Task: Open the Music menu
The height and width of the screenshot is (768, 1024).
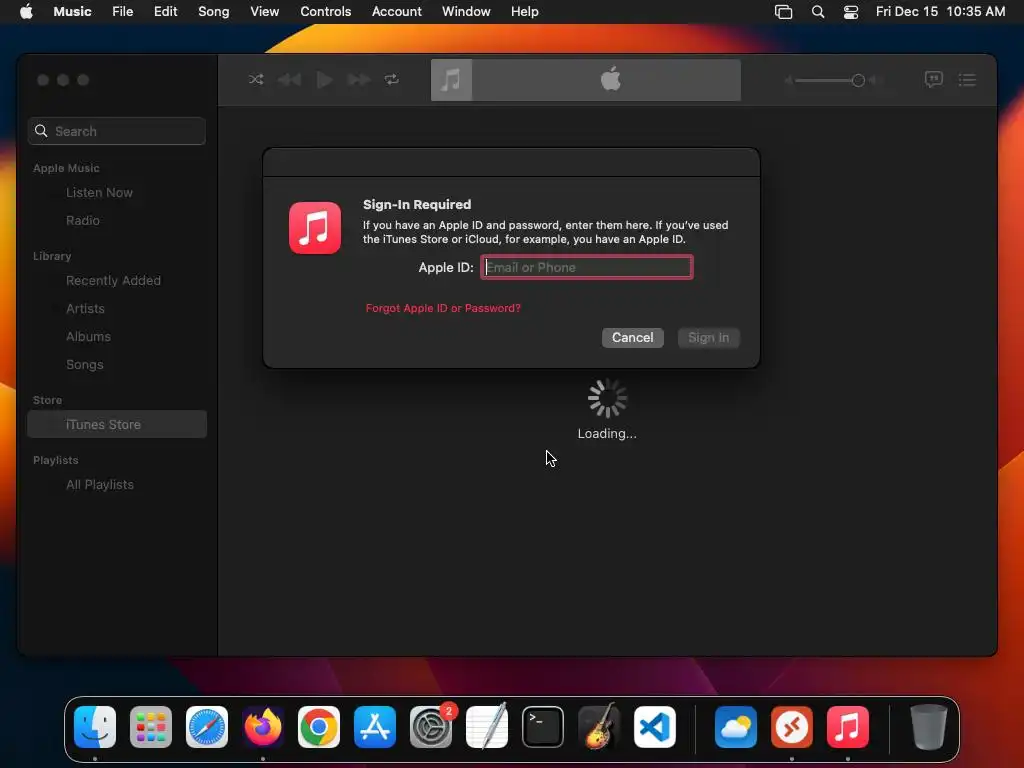Action: coord(72,12)
